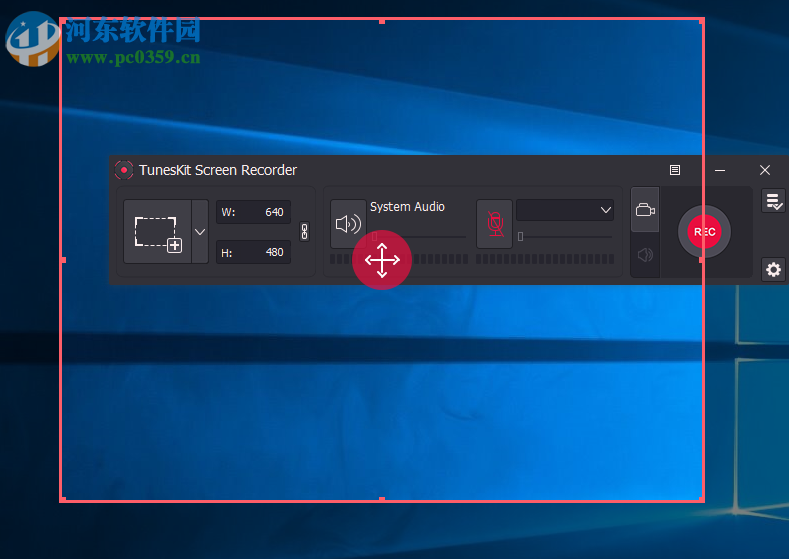Click the W width field showing 640
789x559 pixels.
254,212
